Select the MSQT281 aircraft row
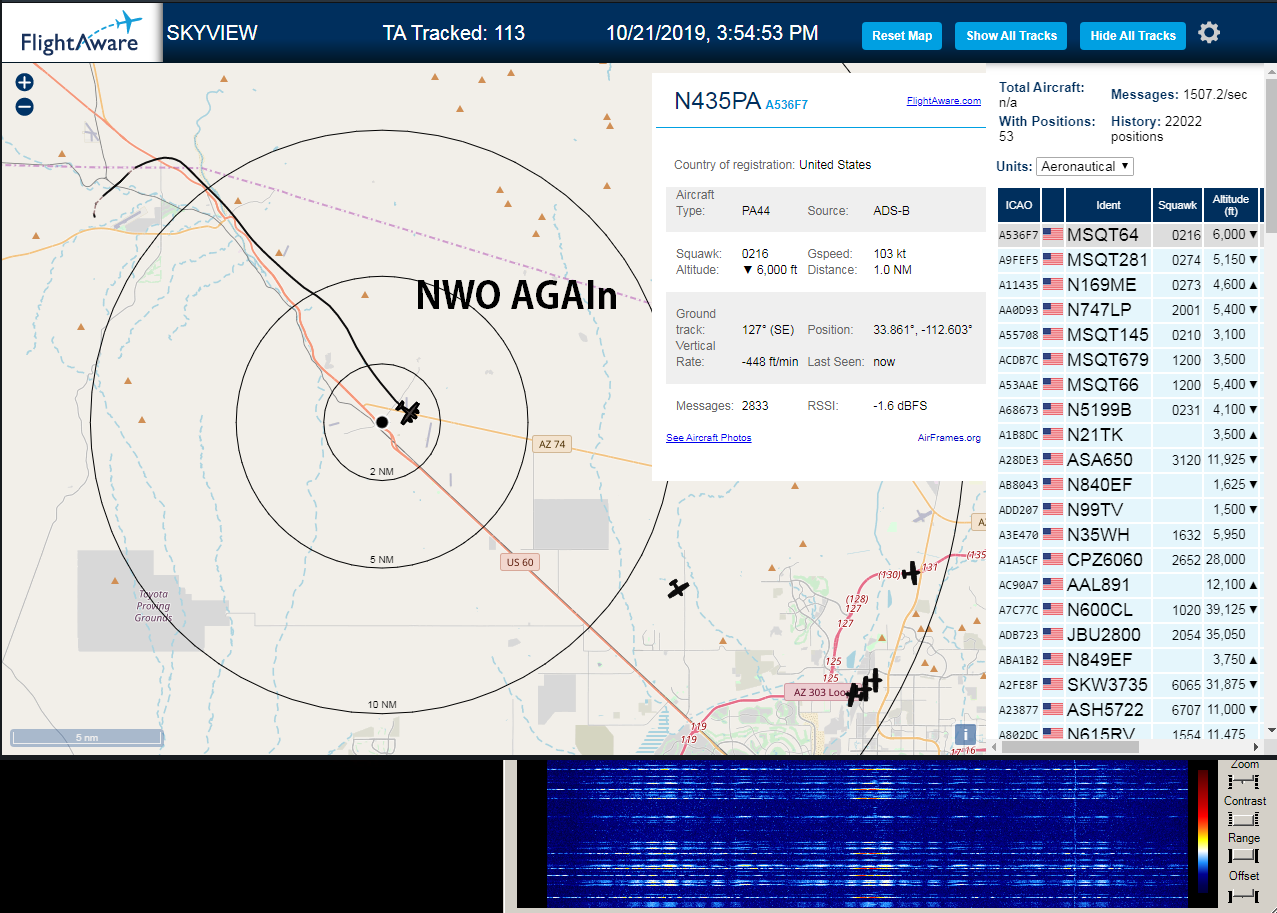Viewport: 1277px width, 913px height. 1129,259
